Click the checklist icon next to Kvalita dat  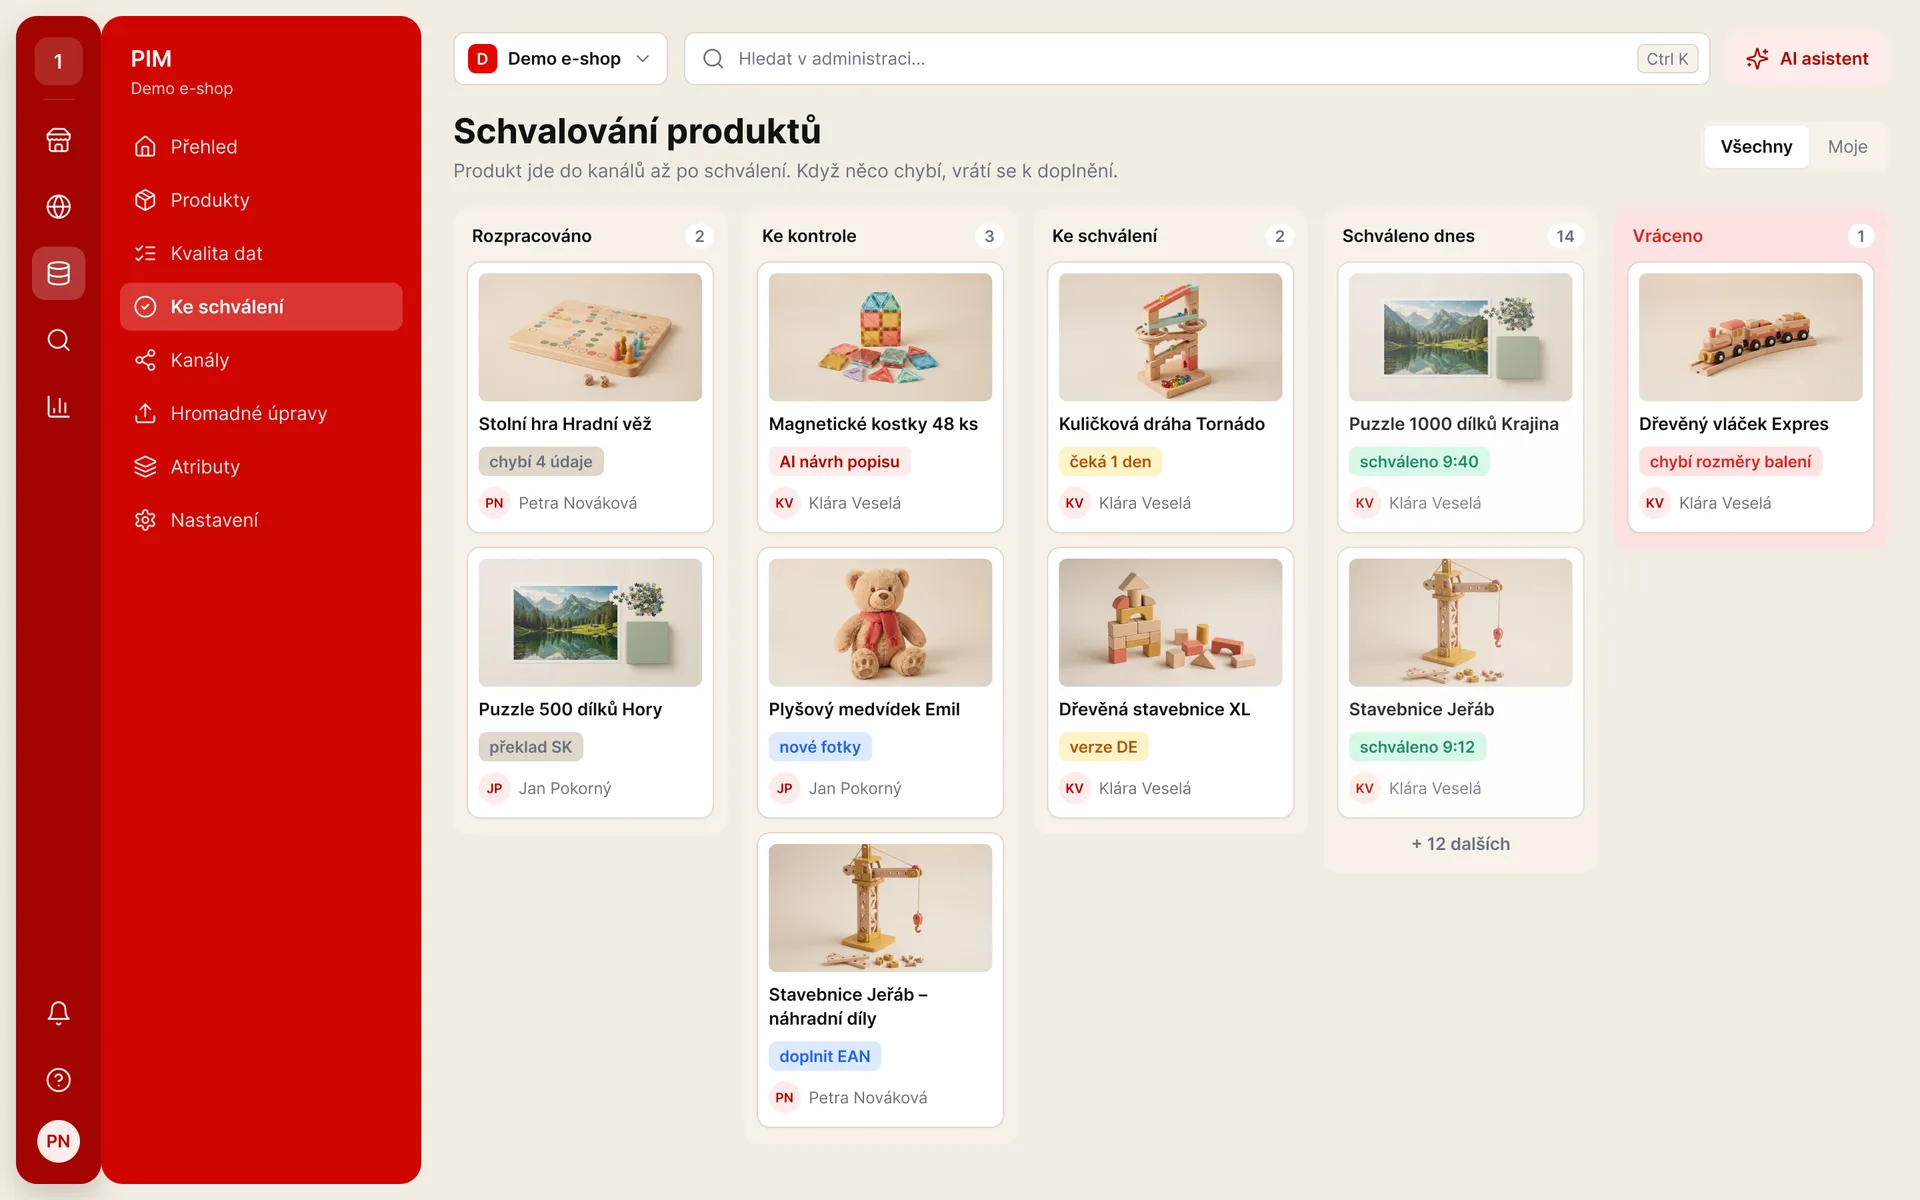click(145, 253)
